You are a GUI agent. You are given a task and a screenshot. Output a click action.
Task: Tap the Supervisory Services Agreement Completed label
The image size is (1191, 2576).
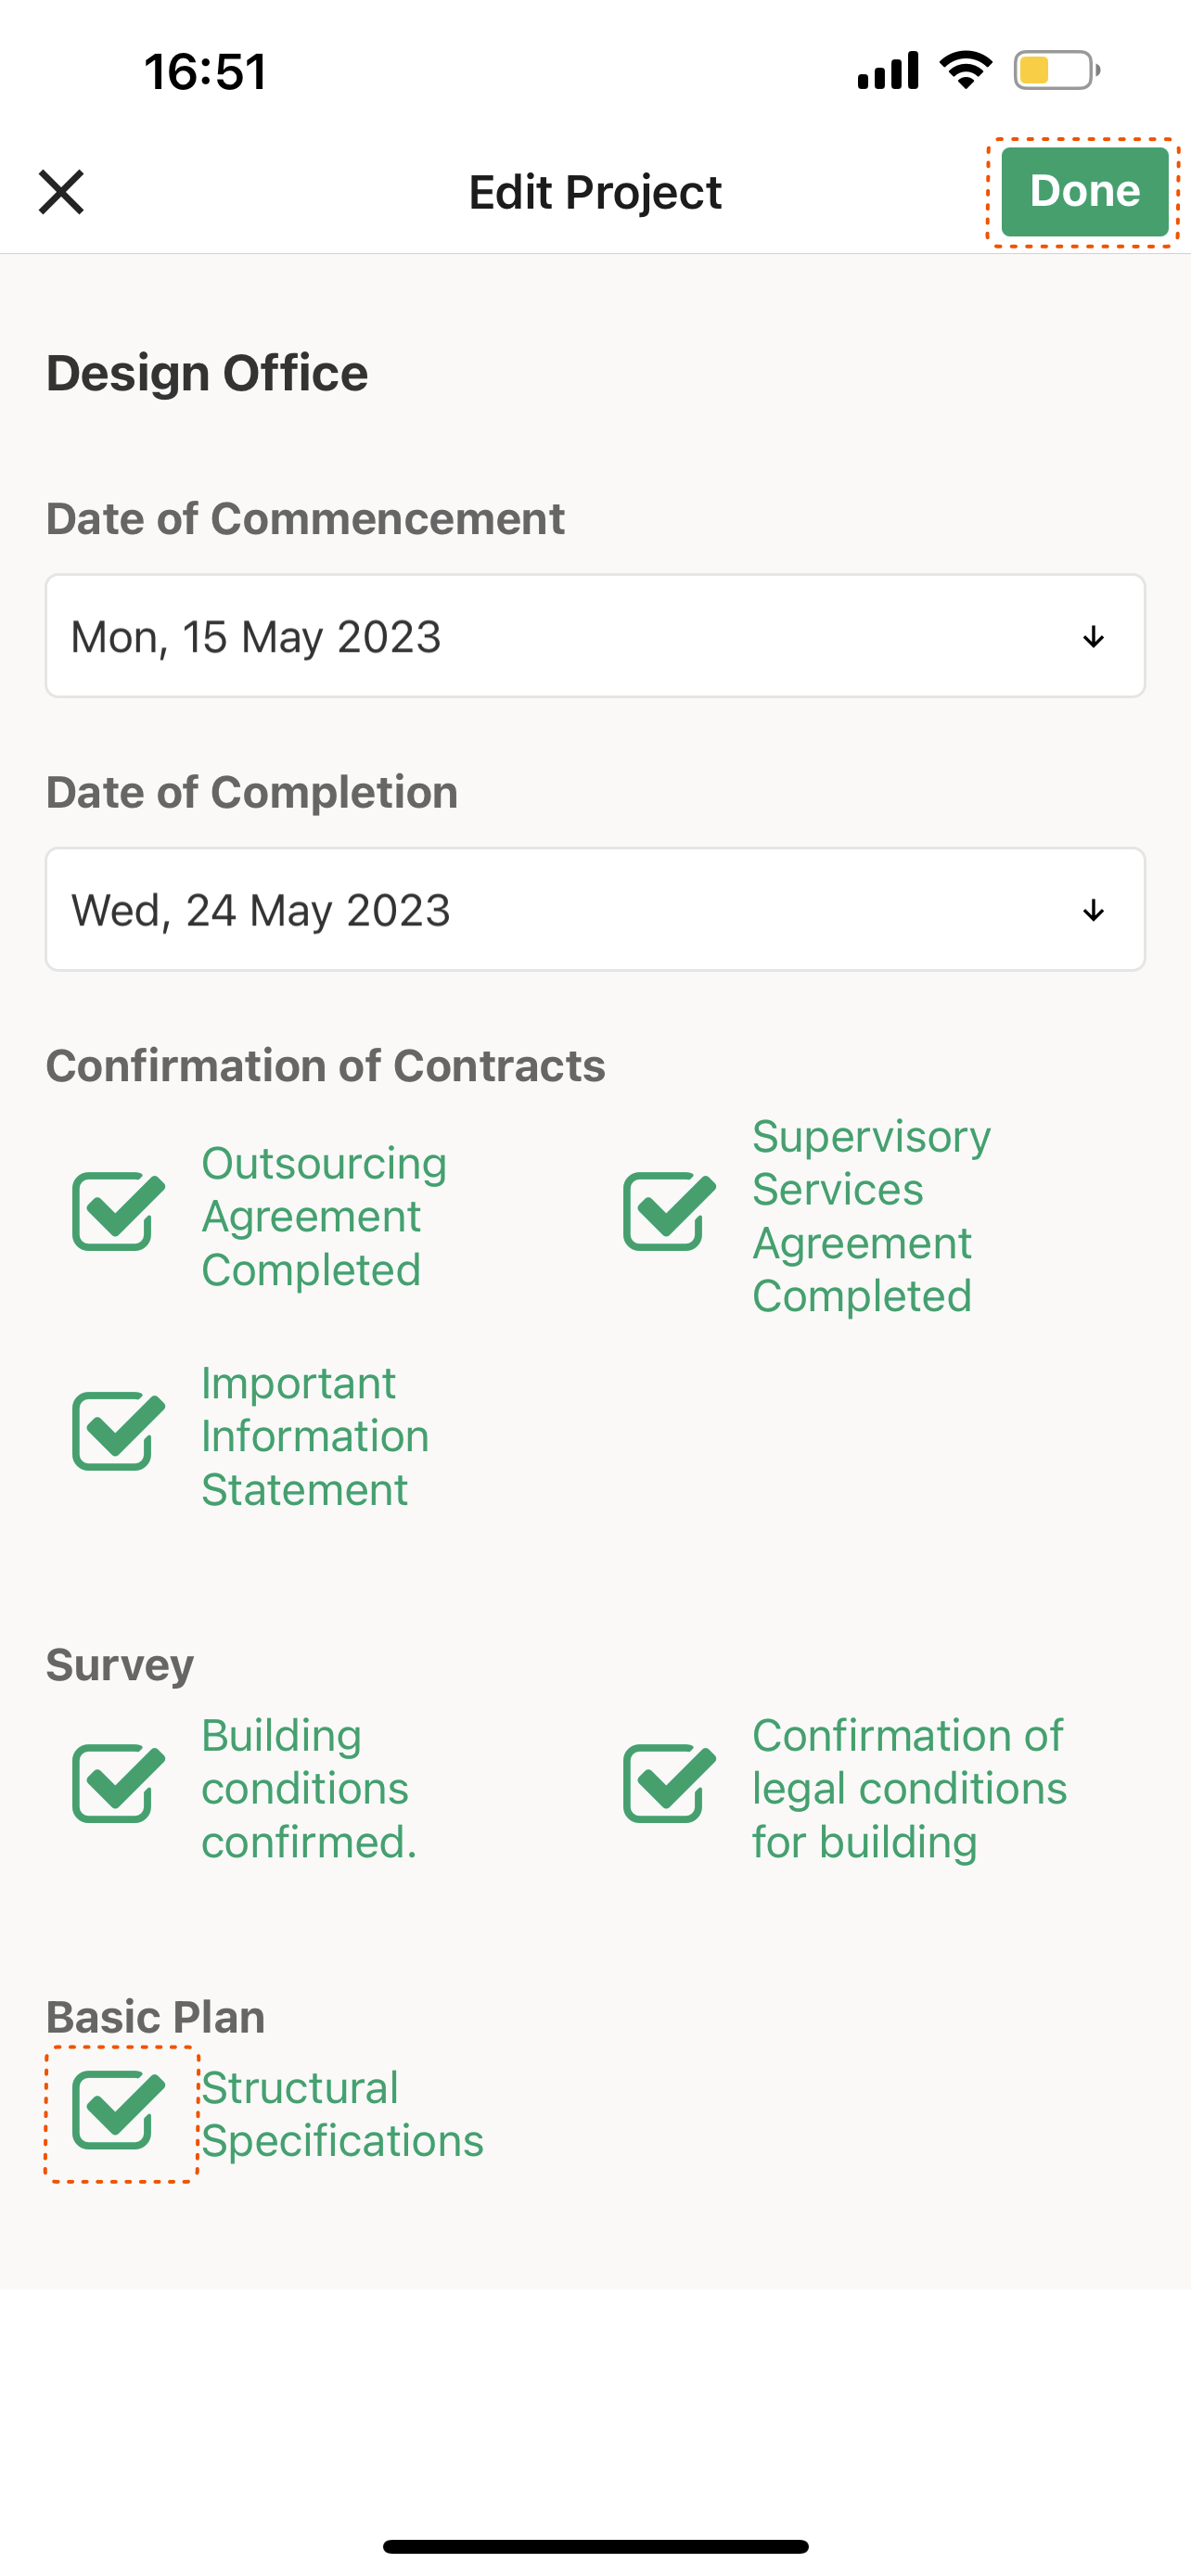coord(870,1216)
